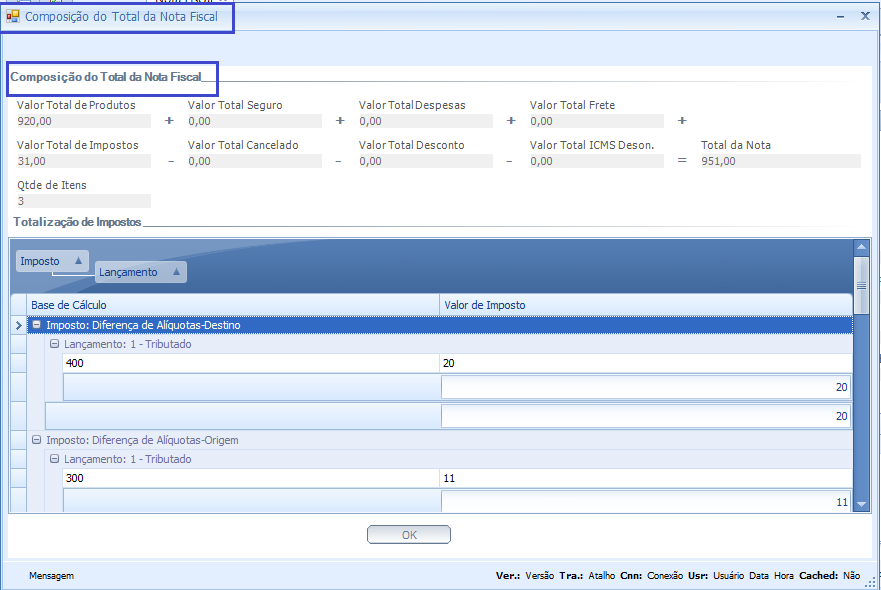Click the Valor Total de Produtos field
The height and width of the screenshot is (590, 881).
click(83, 121)
